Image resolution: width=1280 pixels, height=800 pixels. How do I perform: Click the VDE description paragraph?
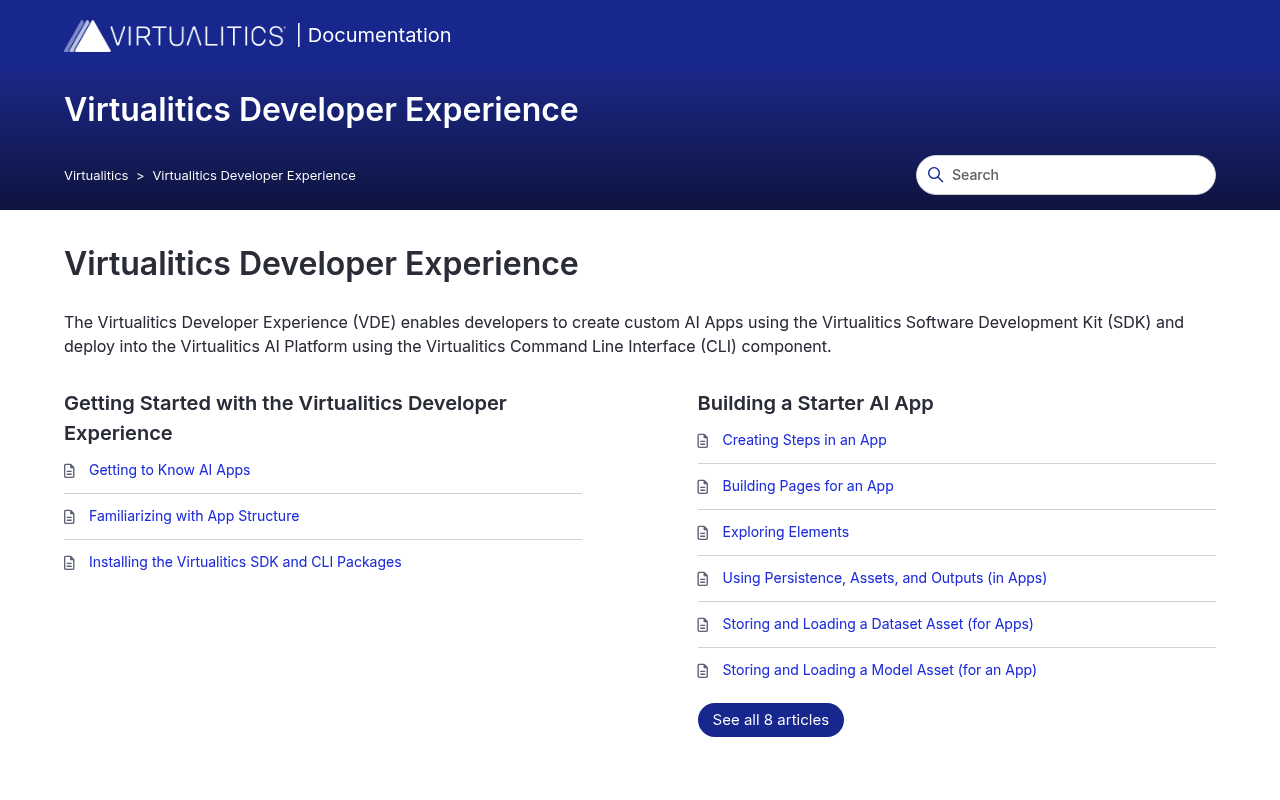click(624, 334)
